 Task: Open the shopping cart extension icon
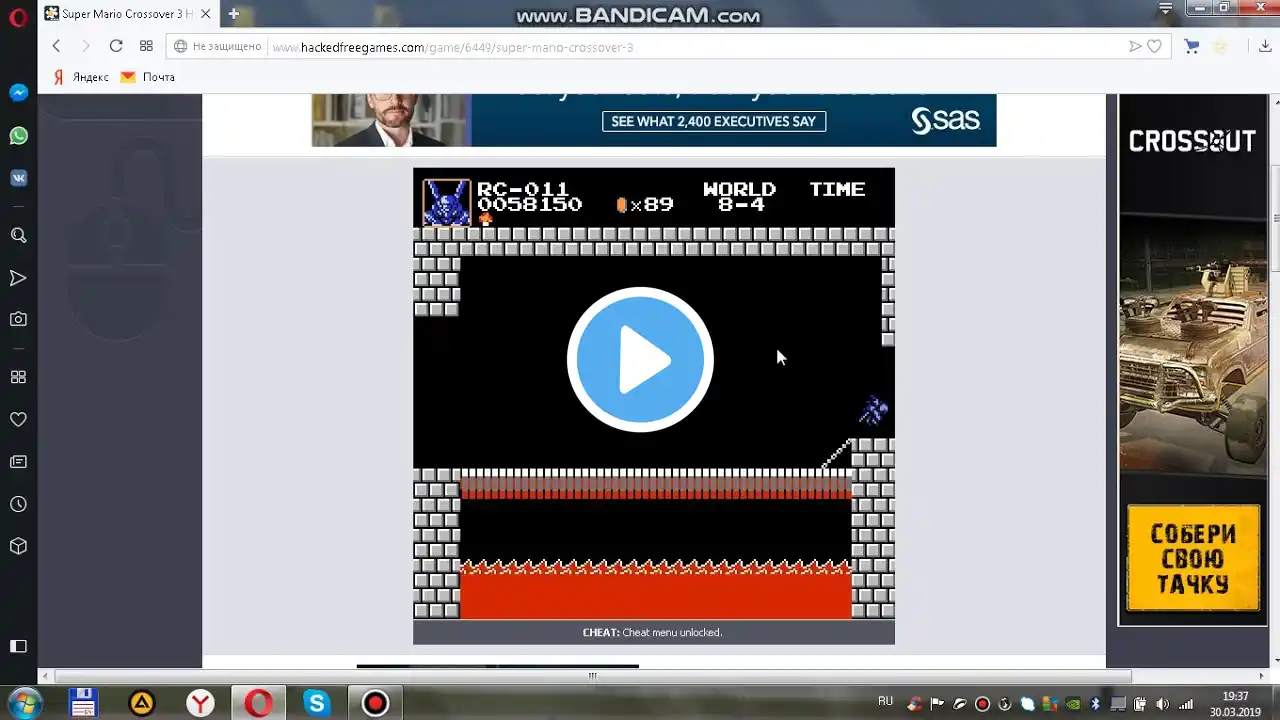[1191, 46]
